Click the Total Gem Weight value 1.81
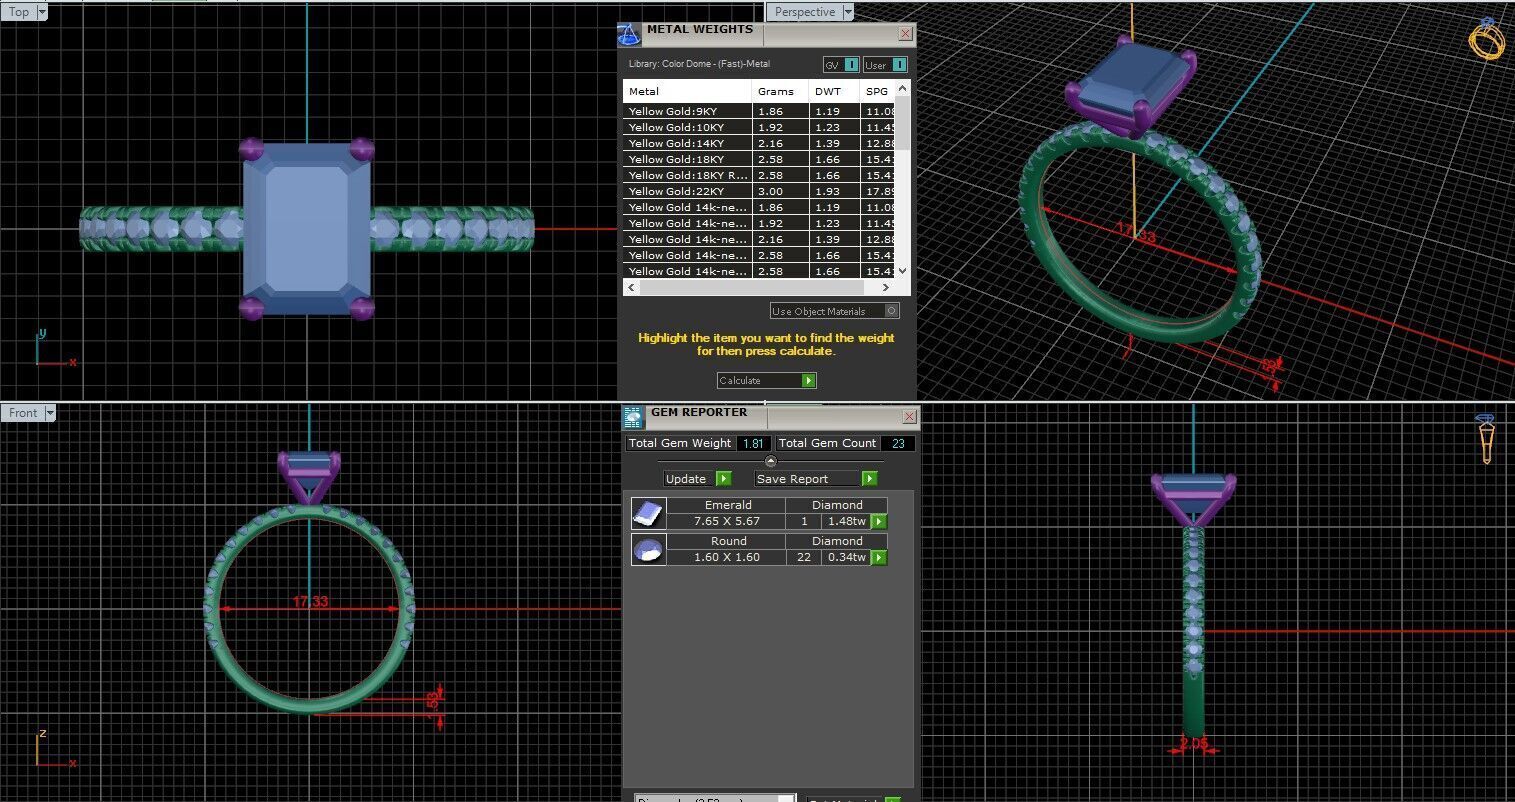This screenshot has width=1515, height=802. click(753, 443)
